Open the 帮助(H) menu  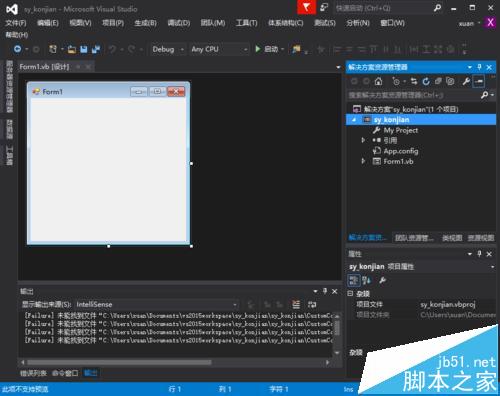[x=17, y=35]
